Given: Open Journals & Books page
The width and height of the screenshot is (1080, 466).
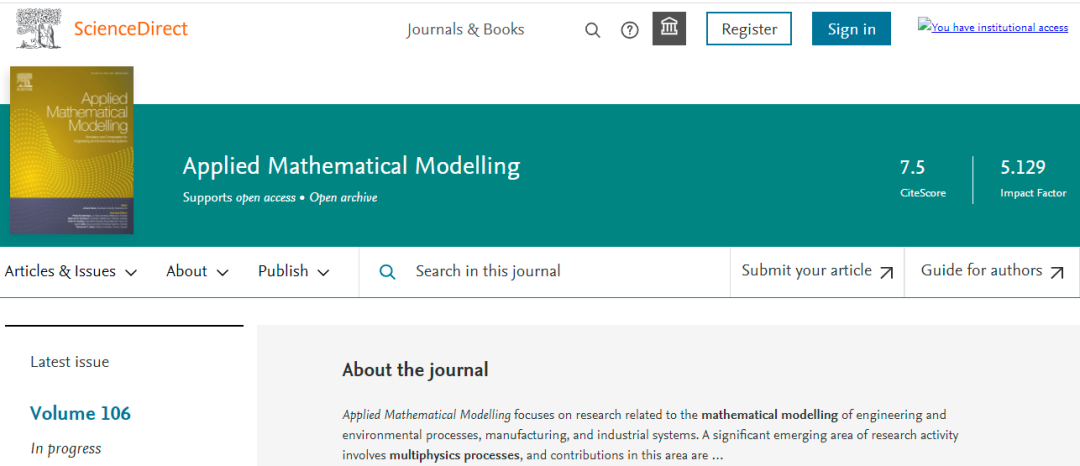Looking at the screenshot, I should pyautogui.click(x=465, y=29).
